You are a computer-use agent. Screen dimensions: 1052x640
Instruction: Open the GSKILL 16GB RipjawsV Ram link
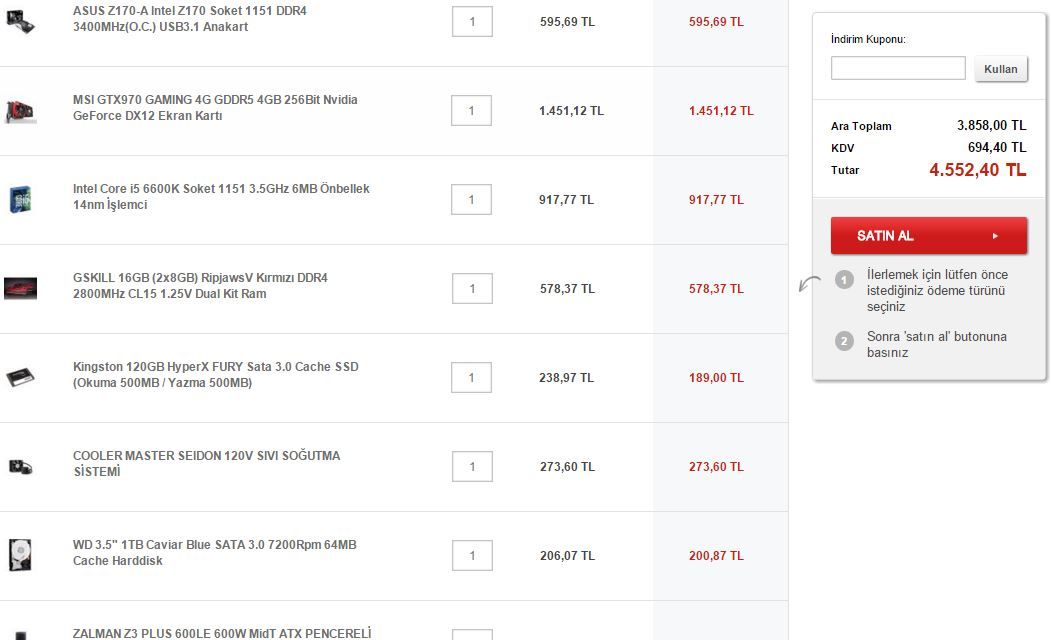(200, 286)
